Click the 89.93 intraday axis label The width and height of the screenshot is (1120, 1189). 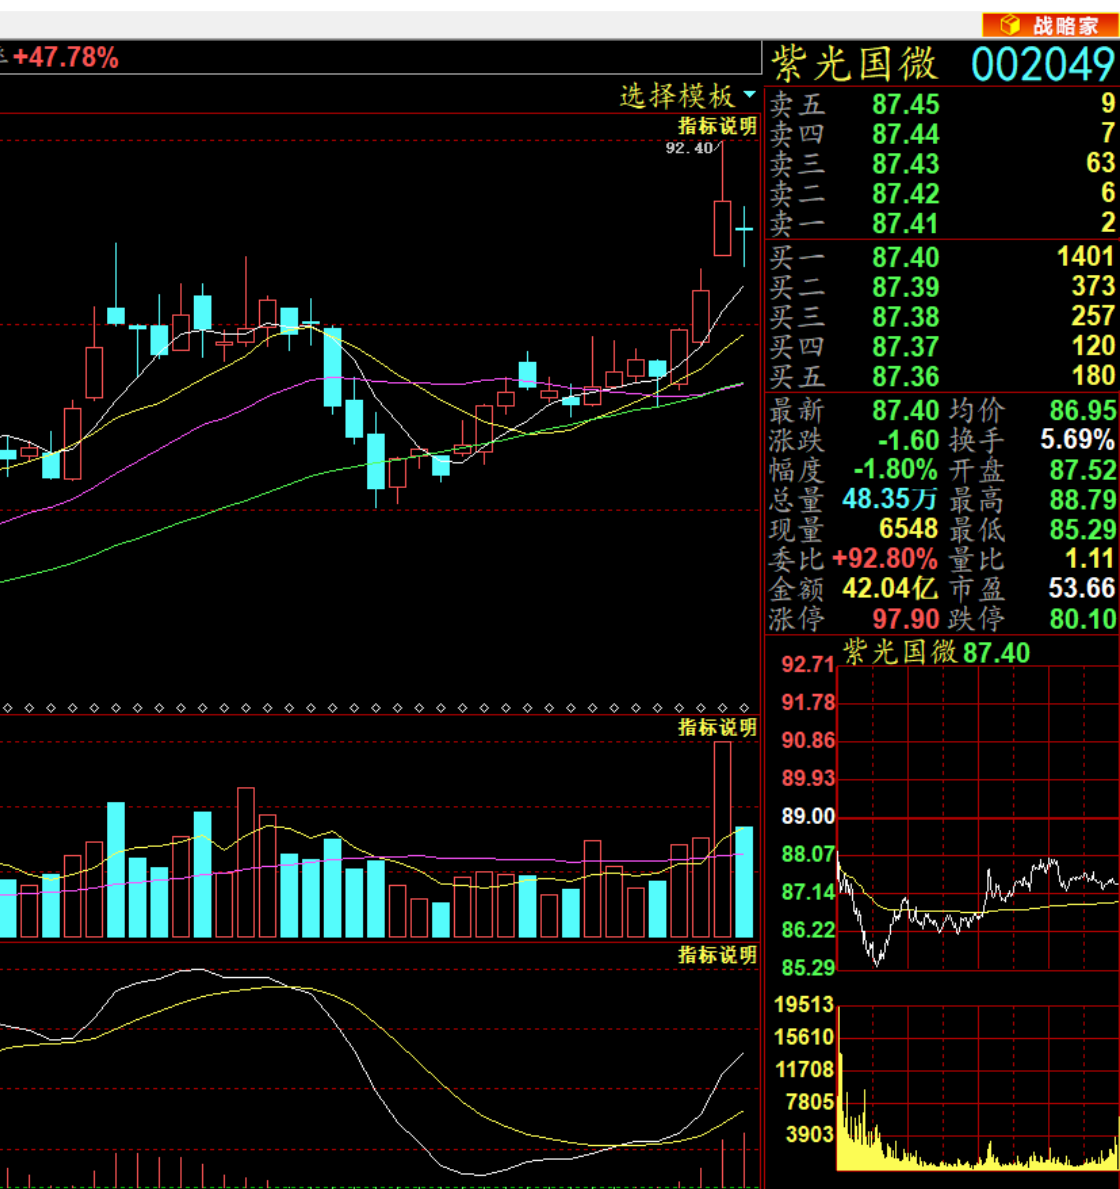pos(808,779)
